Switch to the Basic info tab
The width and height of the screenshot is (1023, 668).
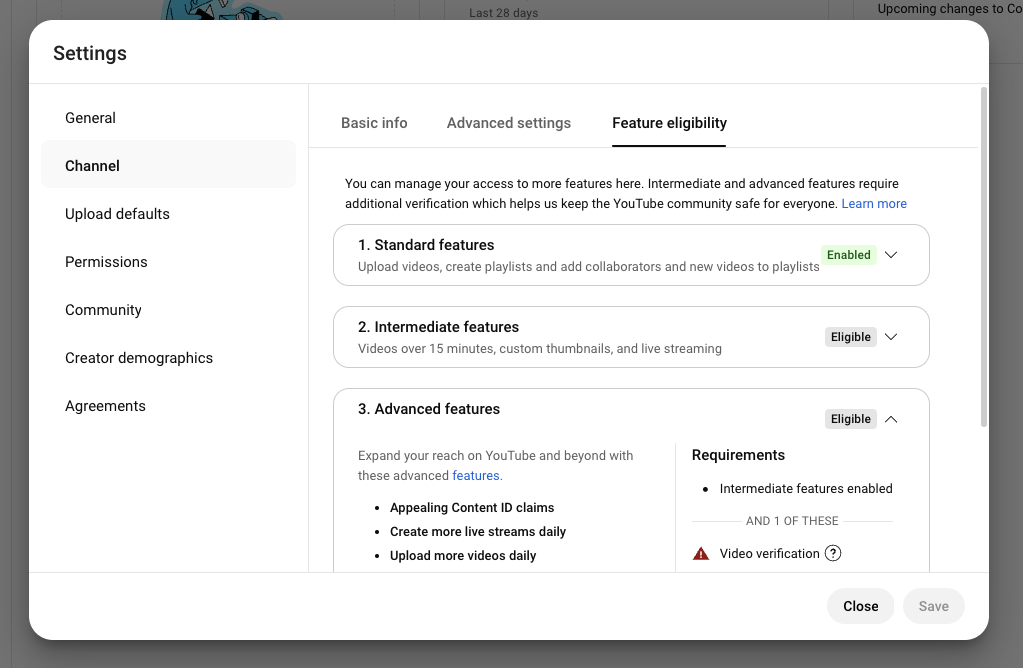[x=374, y=123]
